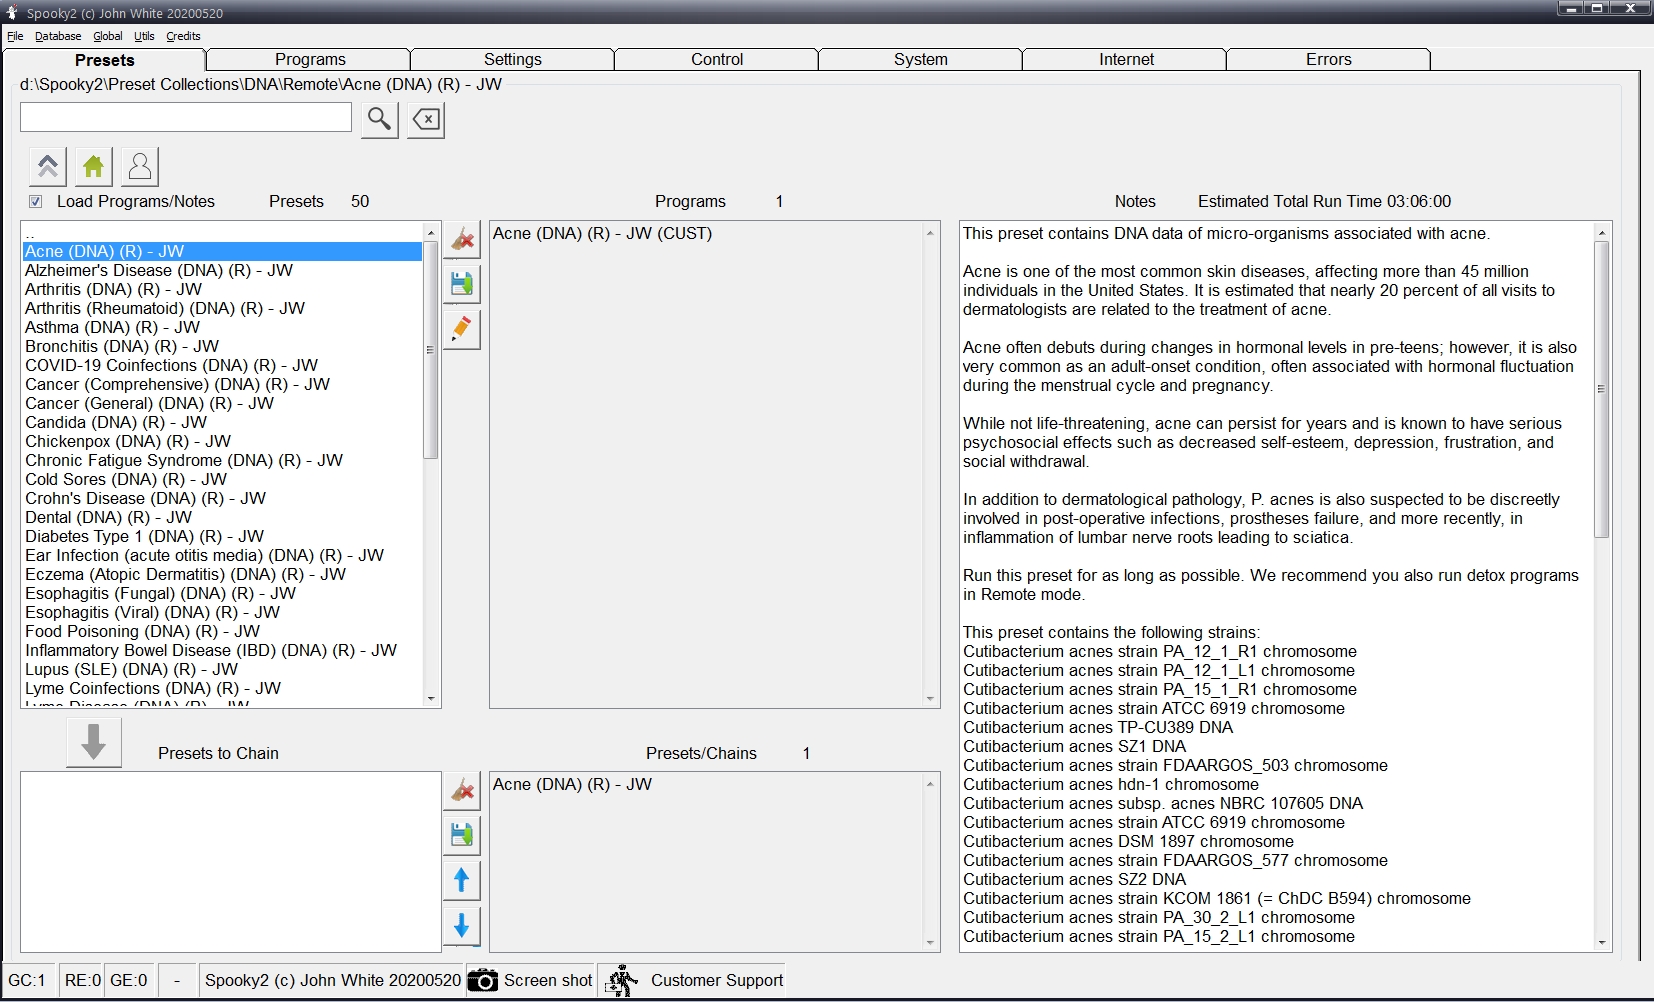Clear the search box with backspace icon

tap(426, 120)
